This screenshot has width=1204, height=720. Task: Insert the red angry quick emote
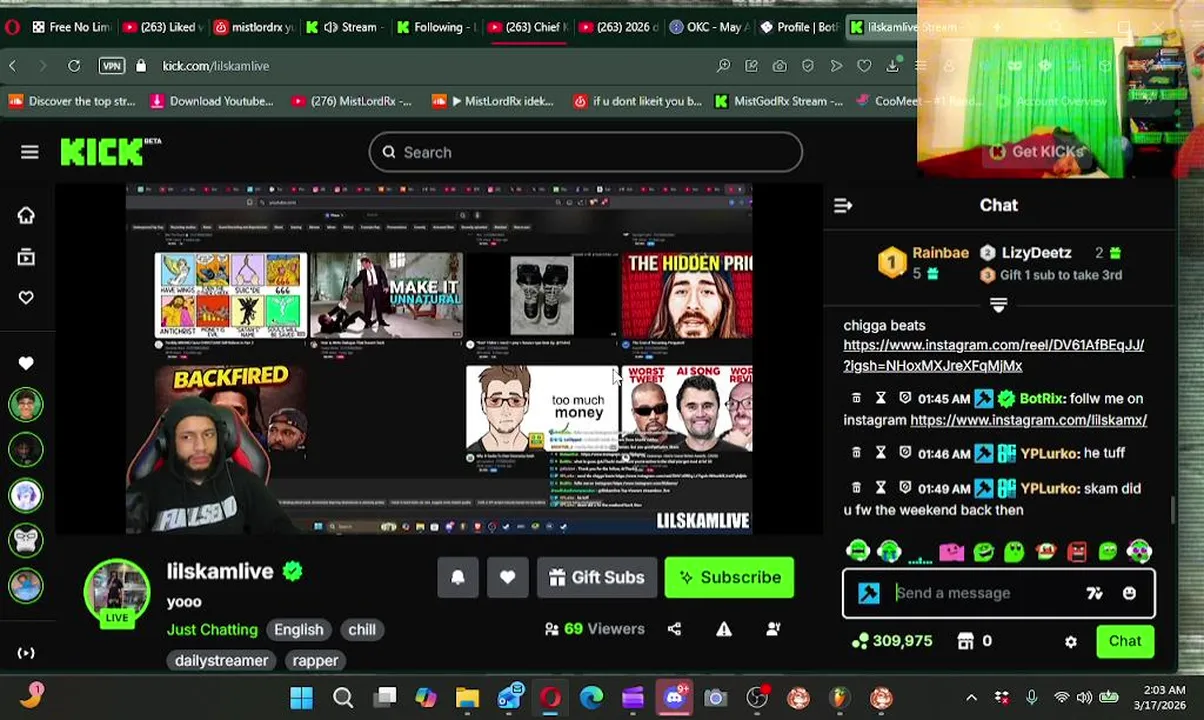pos(1077,551)
